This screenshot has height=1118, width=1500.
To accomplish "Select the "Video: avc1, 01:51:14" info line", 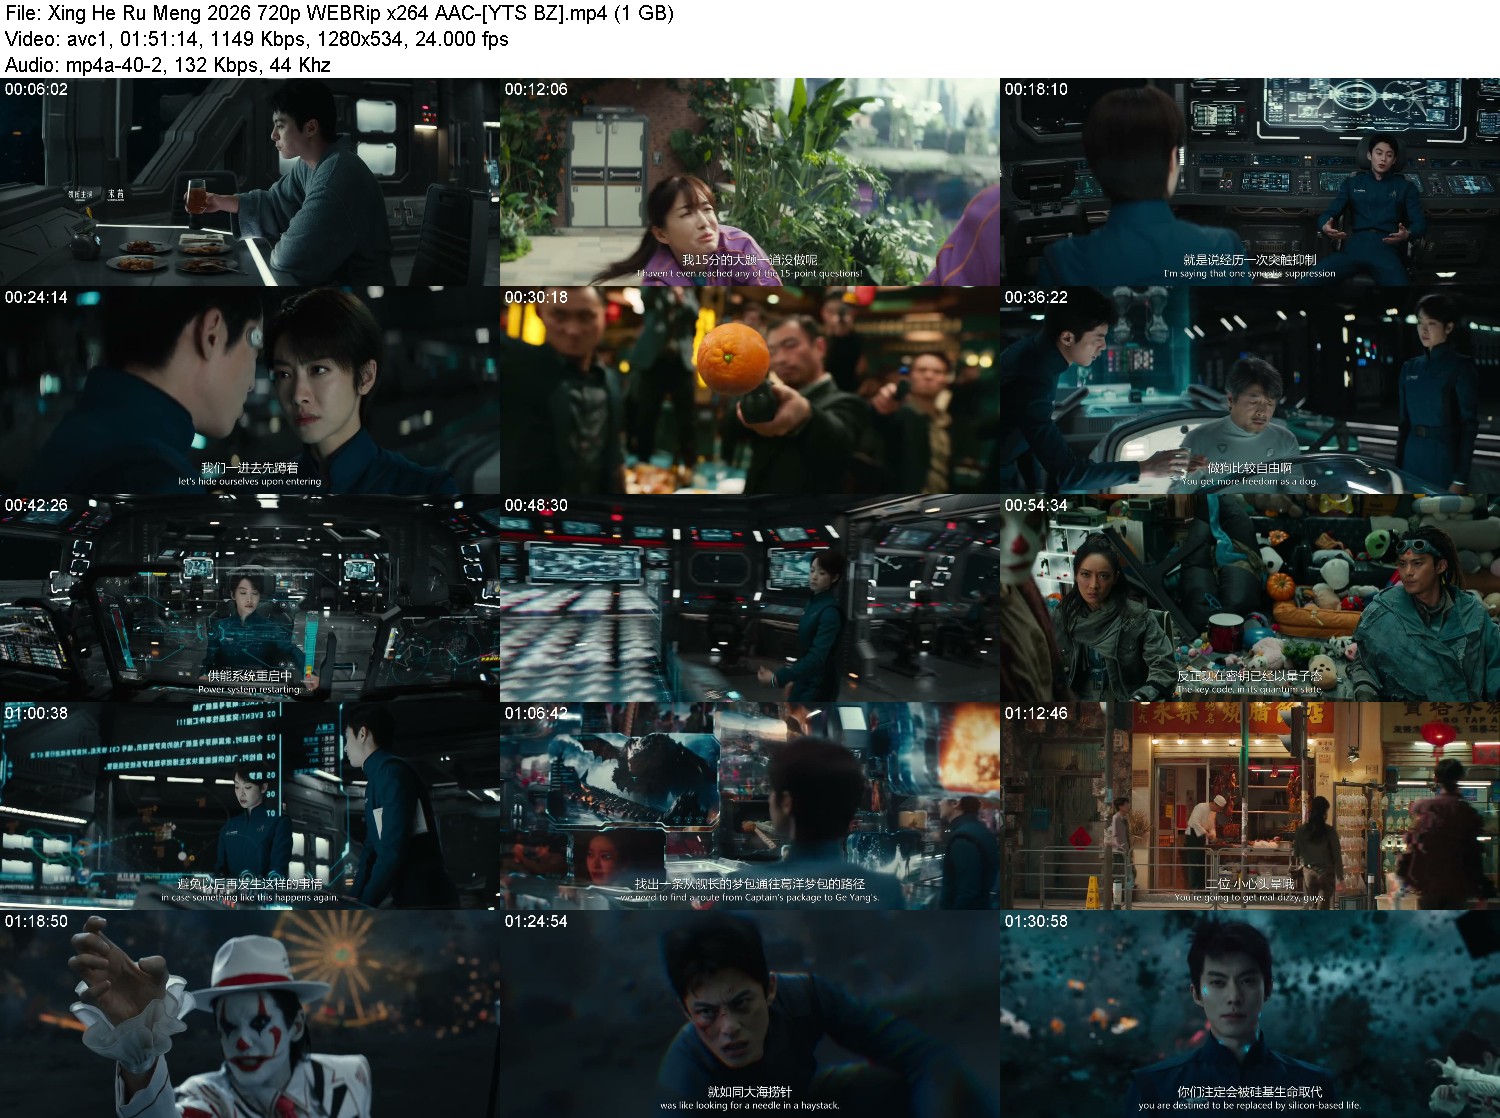I will tap(257, 39).
